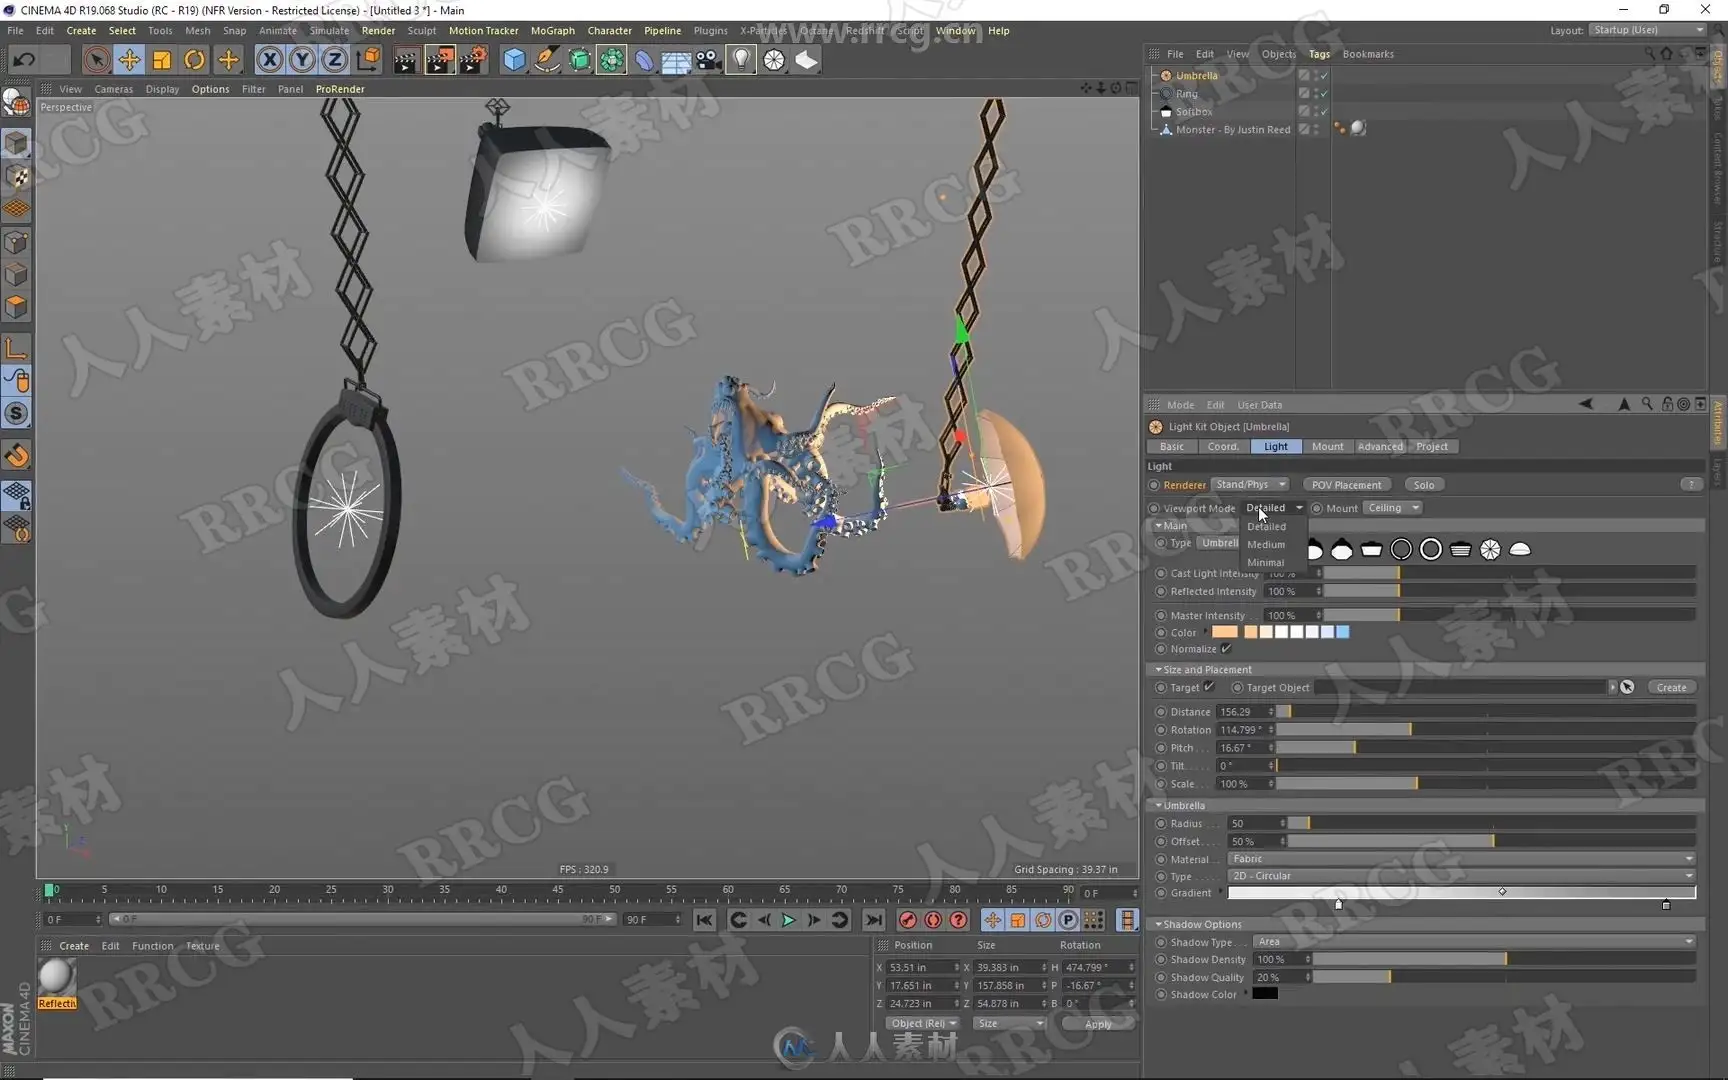Open Shadow Type Area dropdown
The image size is (1728, 1080).
1474,942
